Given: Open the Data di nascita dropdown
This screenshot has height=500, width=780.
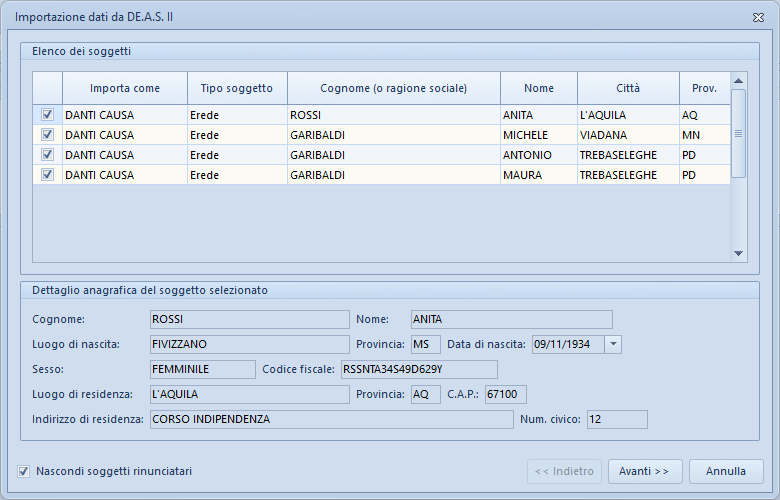Looking at the screenshot, I should pos(613,344).
